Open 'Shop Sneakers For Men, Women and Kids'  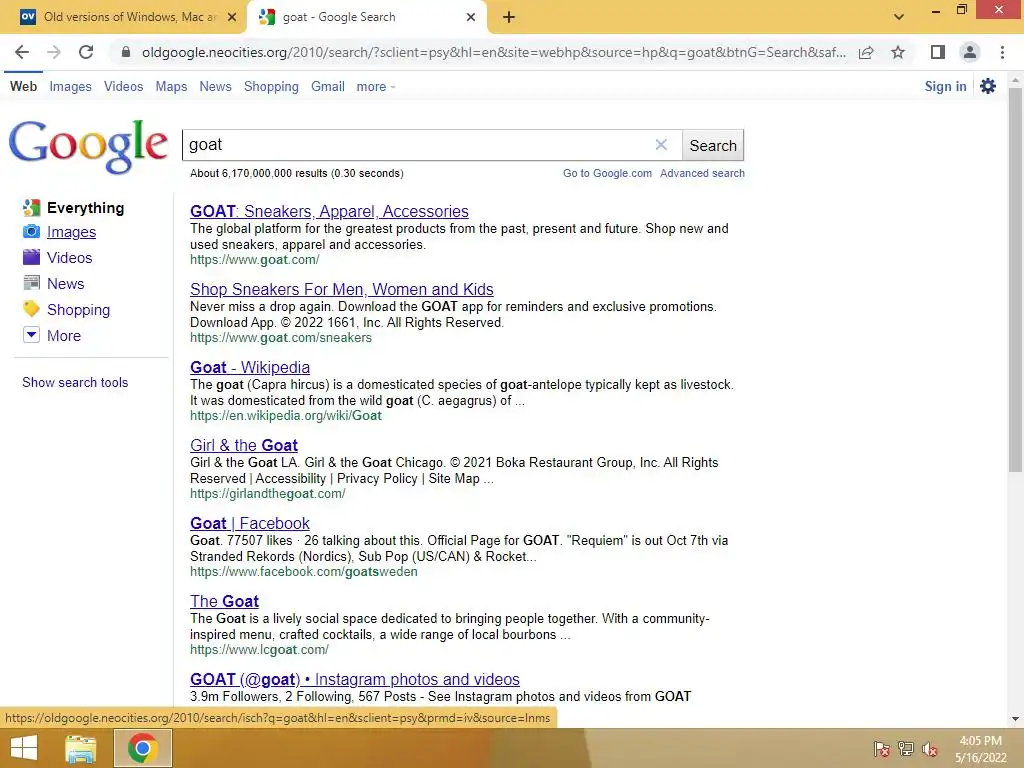342,289
